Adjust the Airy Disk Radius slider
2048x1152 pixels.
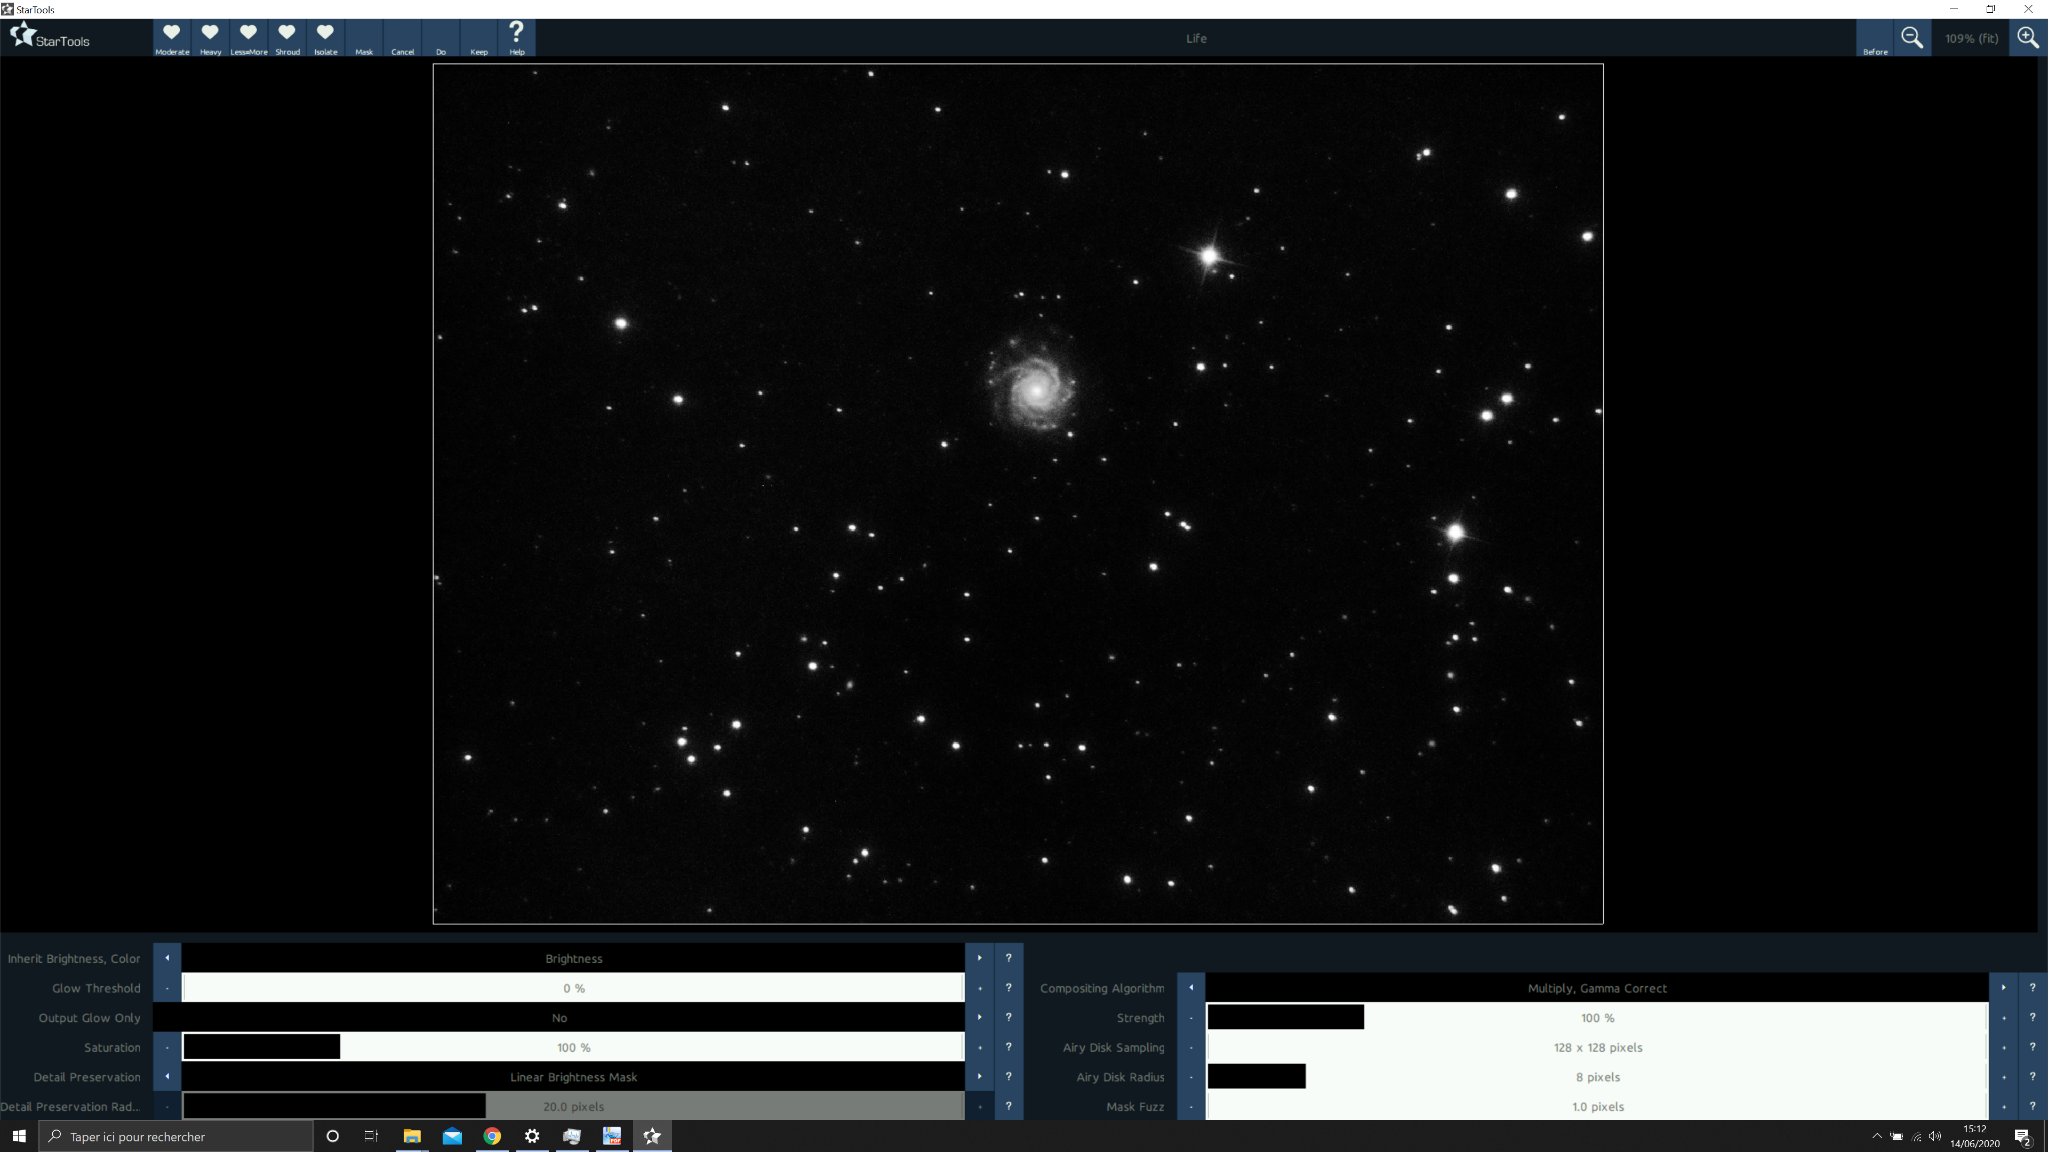coord(1597,1077)
